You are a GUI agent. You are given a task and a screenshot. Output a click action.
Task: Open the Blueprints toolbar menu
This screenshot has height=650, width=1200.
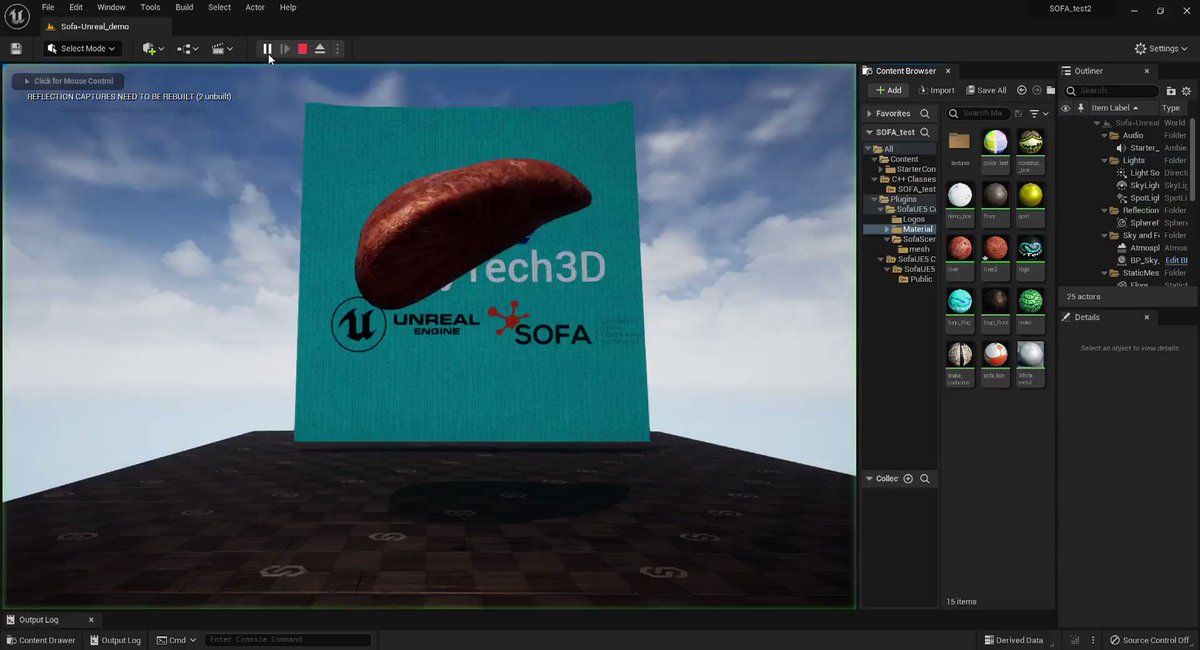pos(188,48)
